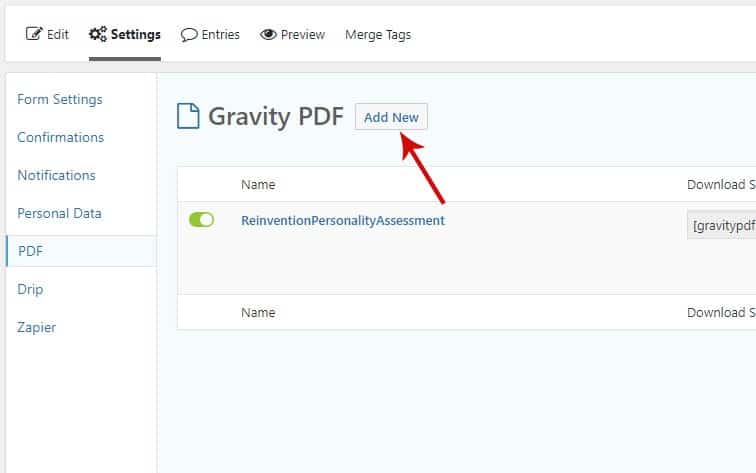Navigate to Notifications settings
Screen dimensions: 756x473
click(56, 175)
